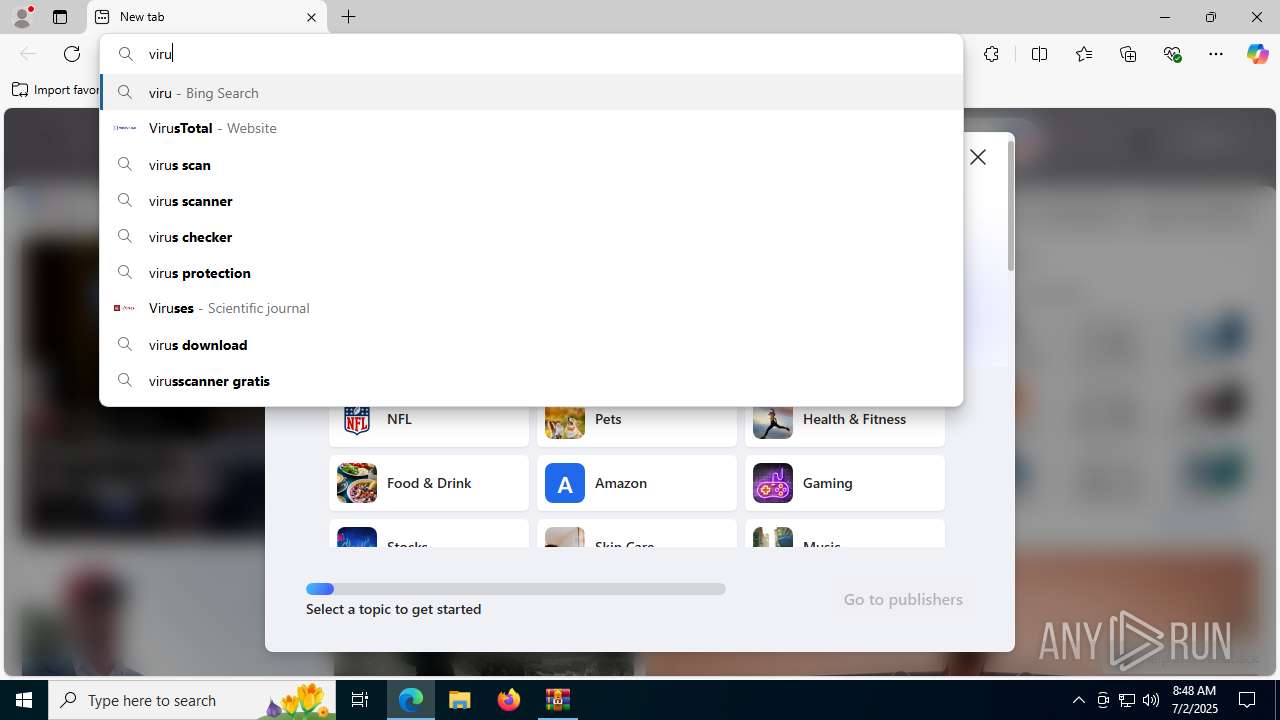Click the Refresh page button
Screen dimensions: 1280x720
coord(72,54)
